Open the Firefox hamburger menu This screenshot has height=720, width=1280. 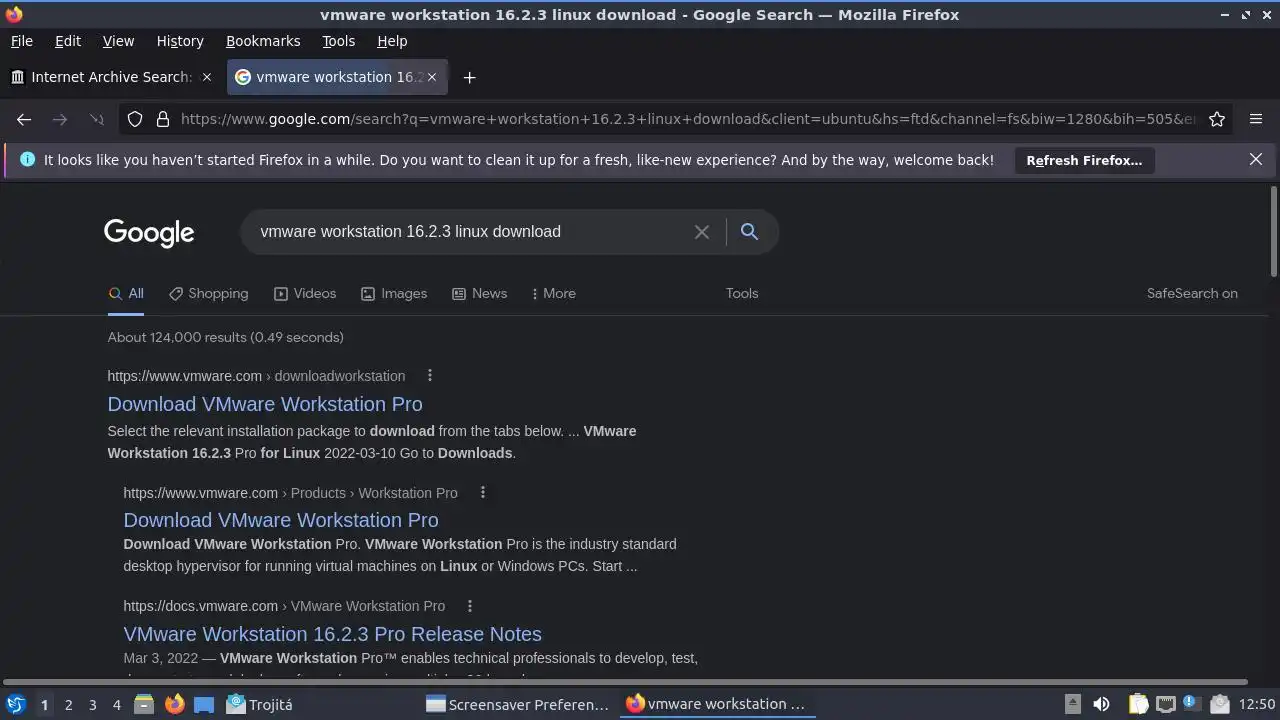[x=1256, y=119]
